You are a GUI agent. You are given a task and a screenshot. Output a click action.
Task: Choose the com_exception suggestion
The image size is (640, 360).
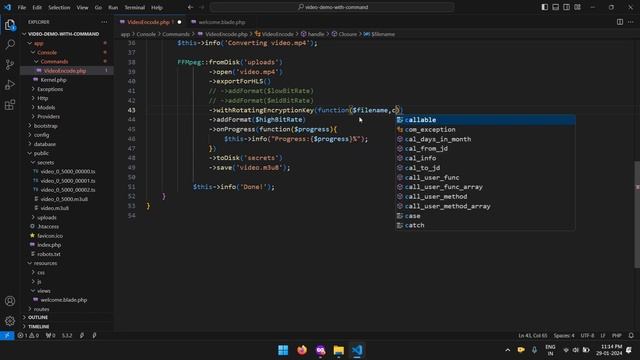coord(485,130)
